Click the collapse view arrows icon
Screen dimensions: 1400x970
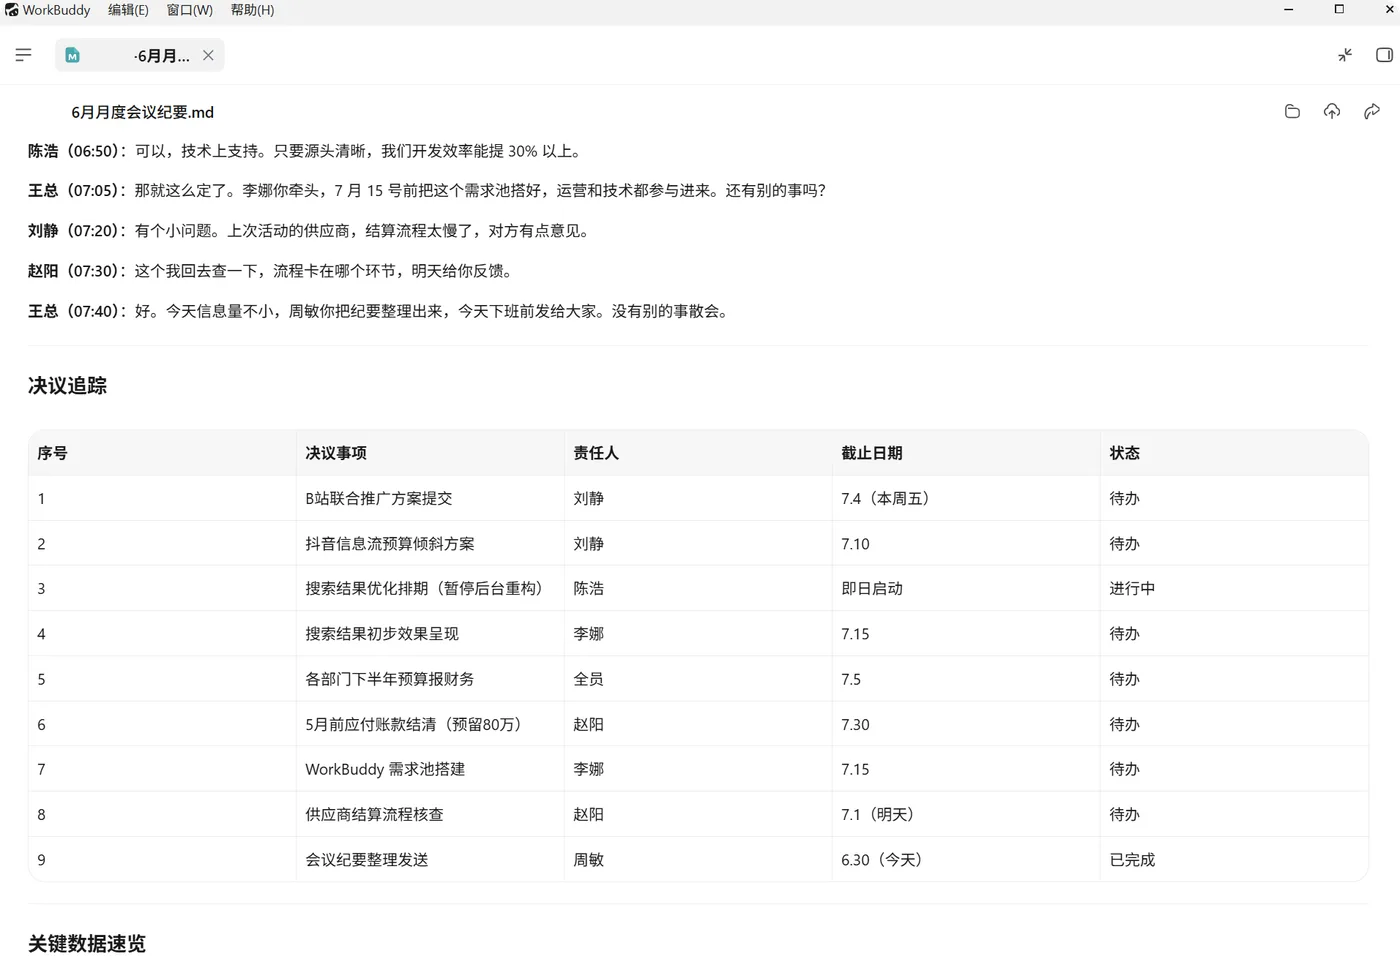point(1345,55)
